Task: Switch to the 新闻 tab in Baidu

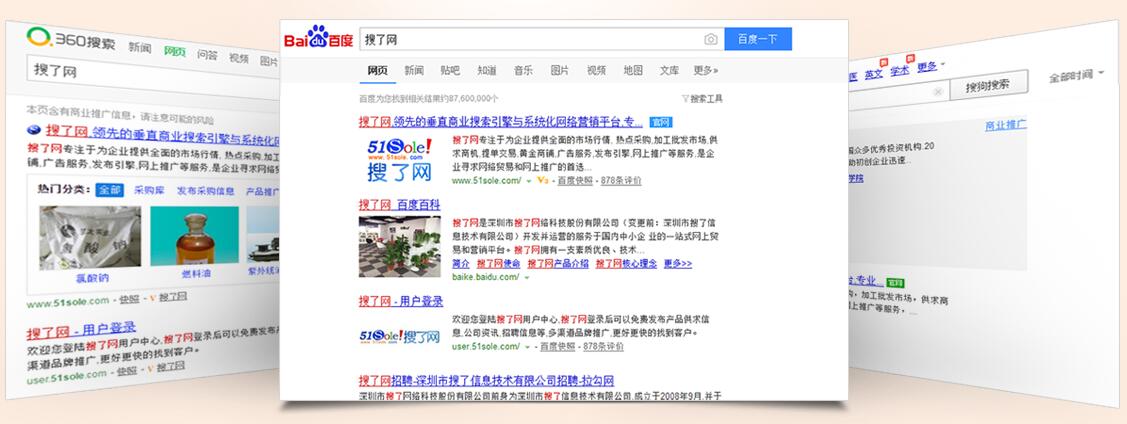Action: click(x=414, y=70)
